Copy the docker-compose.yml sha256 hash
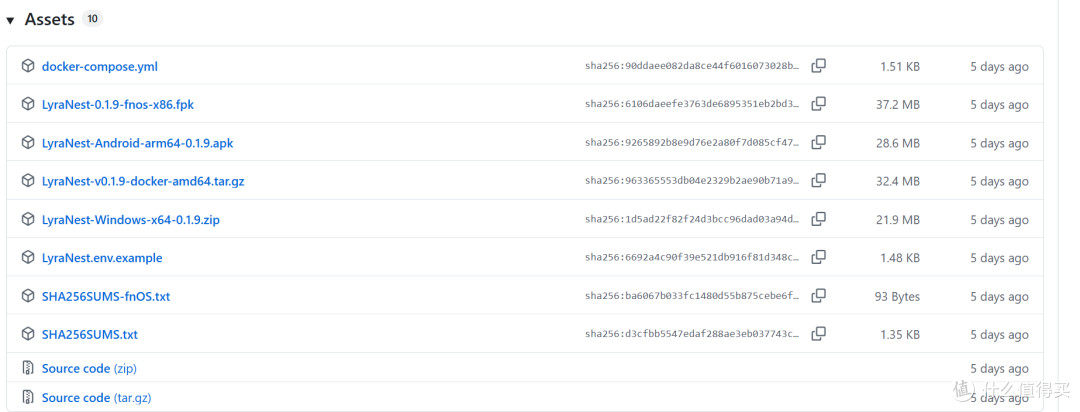Viewport: 1080px width, 412px height. pyautogui.click(x=818, y=66)
